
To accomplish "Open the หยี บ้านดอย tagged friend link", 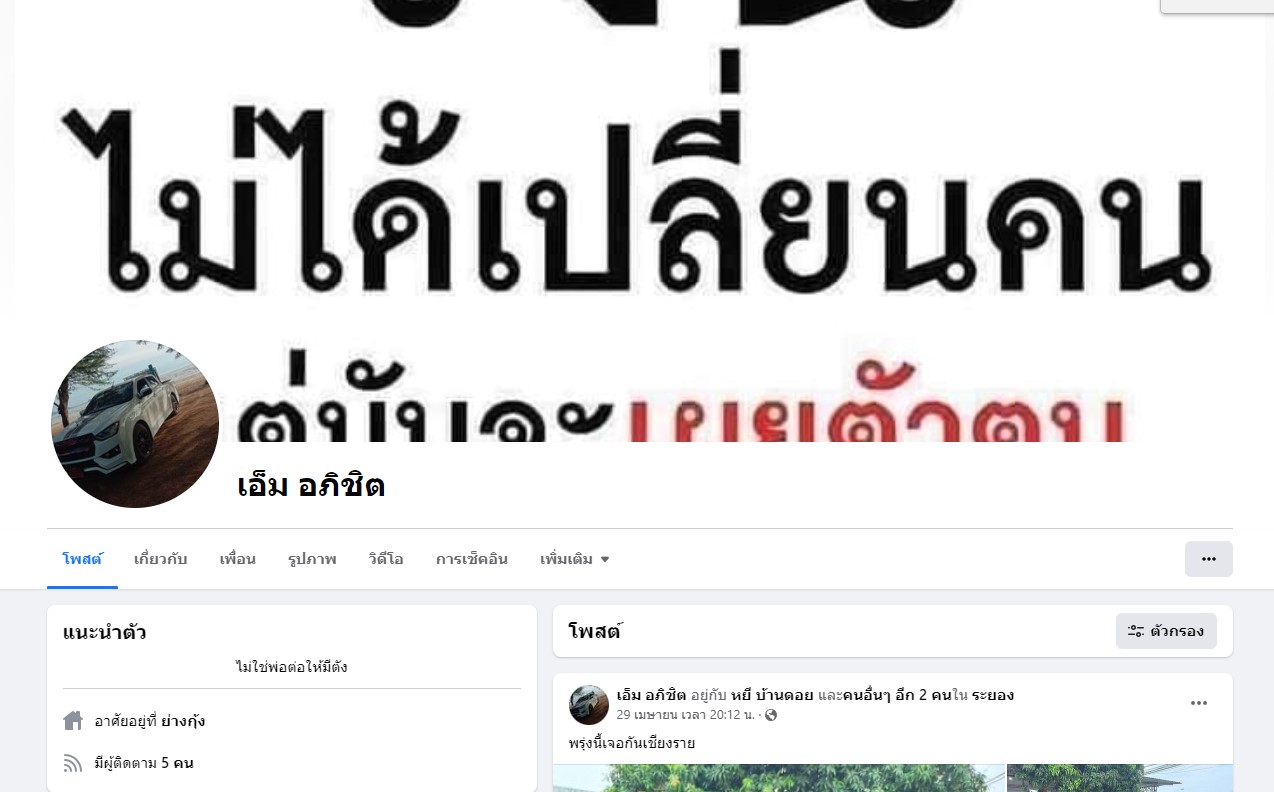I will click(x=773, y=695).
